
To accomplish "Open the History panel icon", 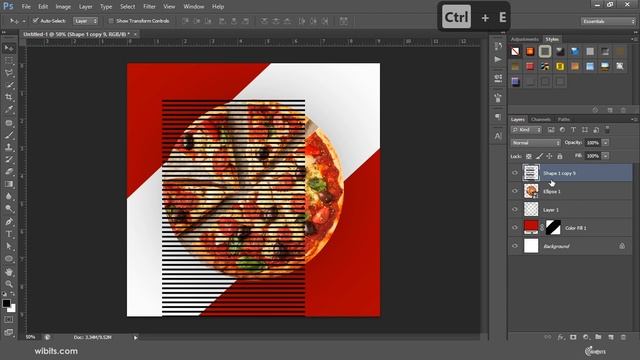I will click(x=498, y=46).
